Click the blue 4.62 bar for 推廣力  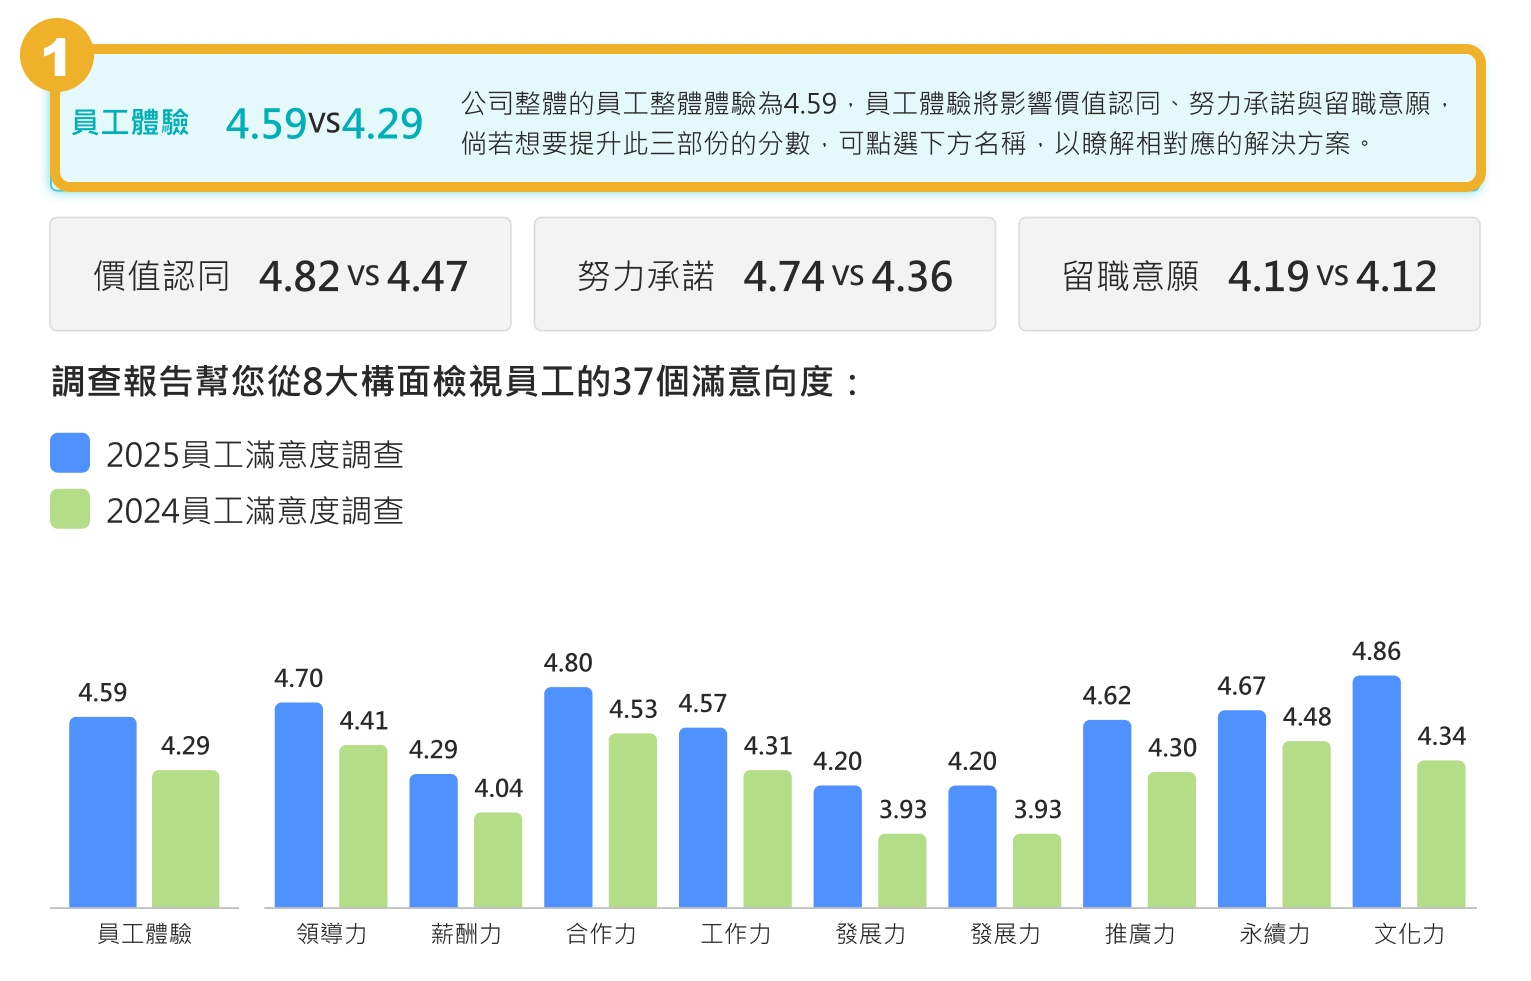click(1107, 813)
